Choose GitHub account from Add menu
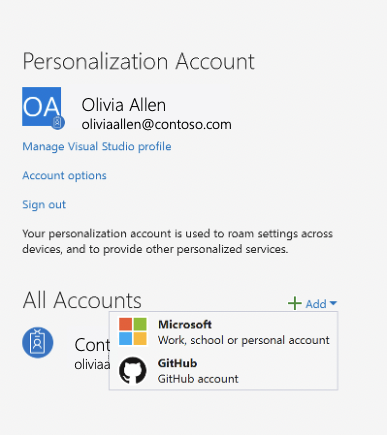 point(223,370)
